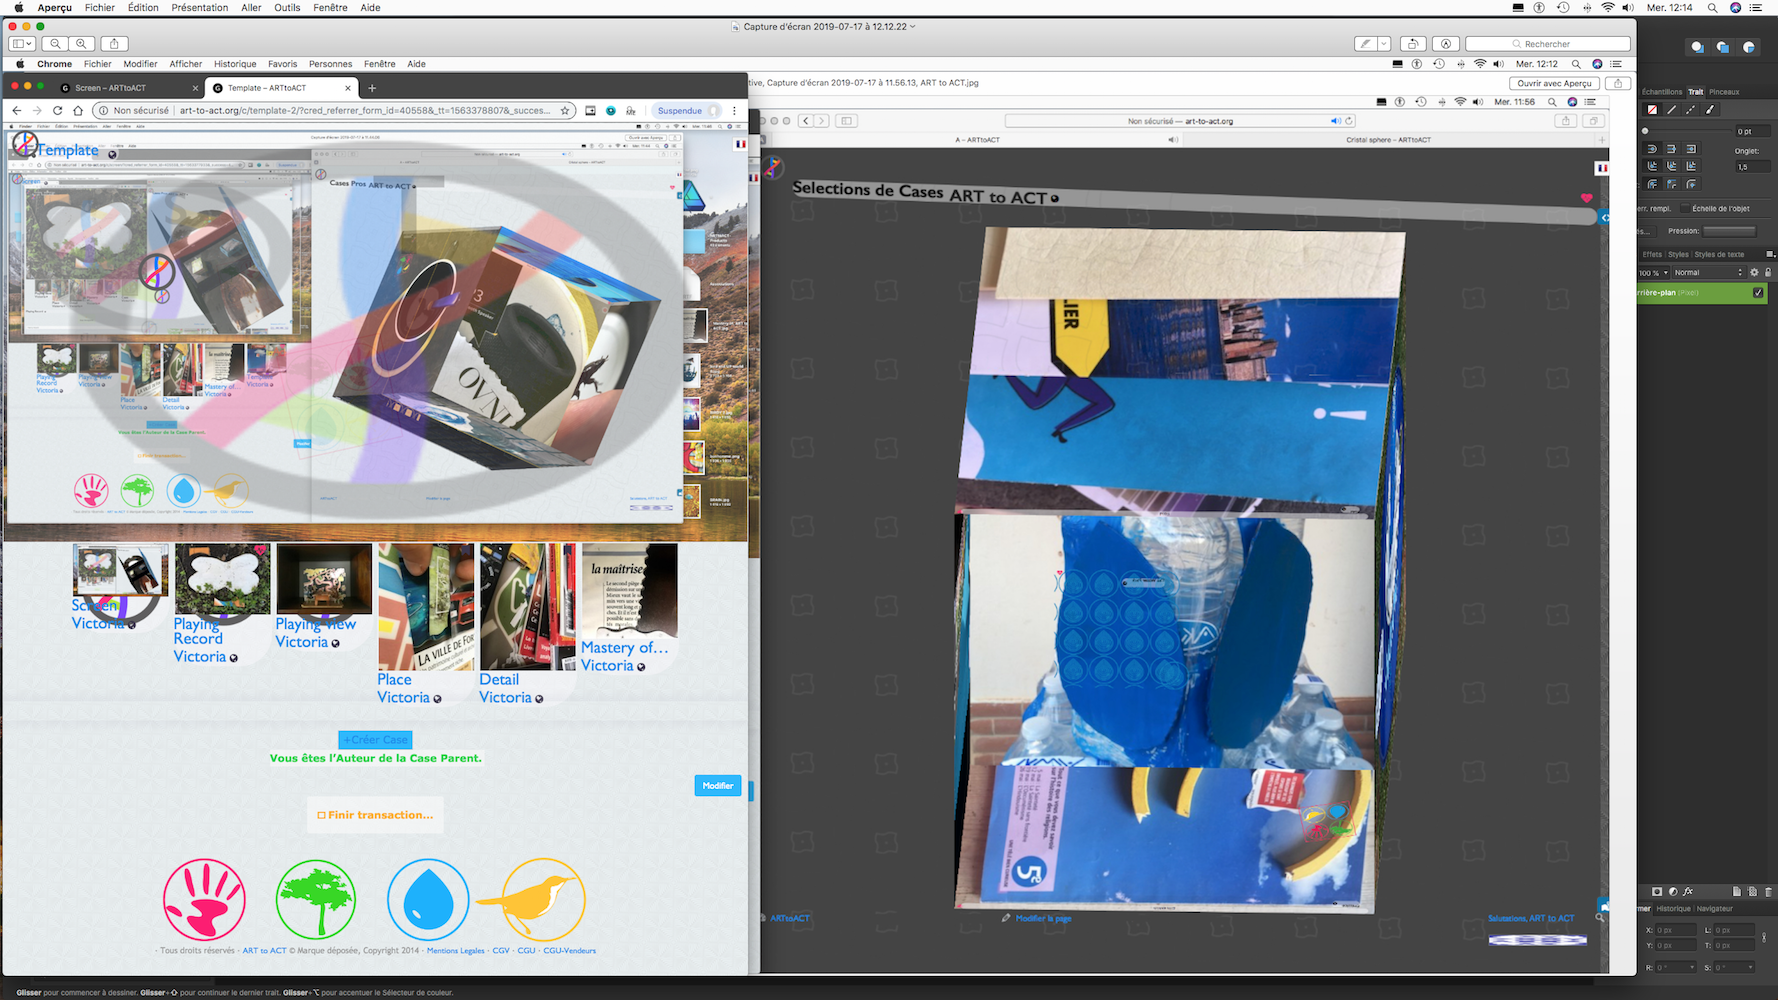Viewport: 1778px width, 1000px height.
Task: Open Chrome's three-dot menu
Action: 734,111
